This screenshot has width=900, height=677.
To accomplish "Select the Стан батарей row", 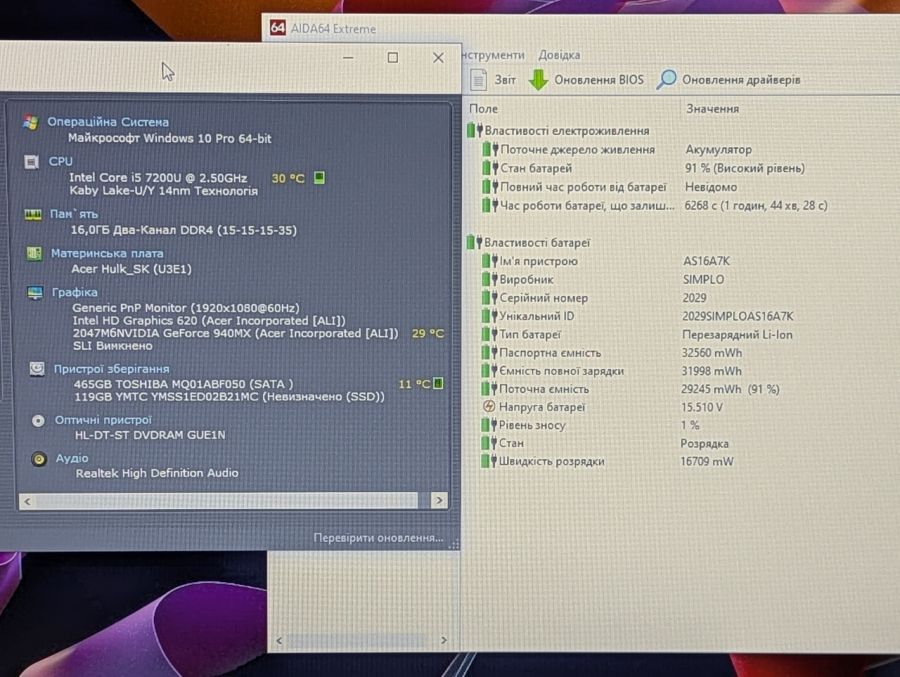I will pos(643,168).
